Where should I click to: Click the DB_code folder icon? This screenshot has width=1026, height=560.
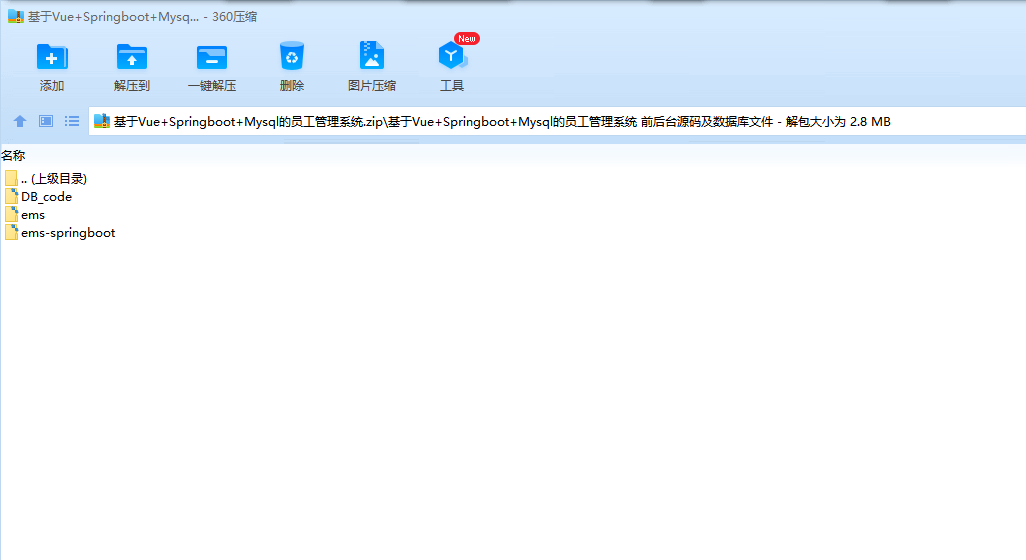tap(11, 196)
